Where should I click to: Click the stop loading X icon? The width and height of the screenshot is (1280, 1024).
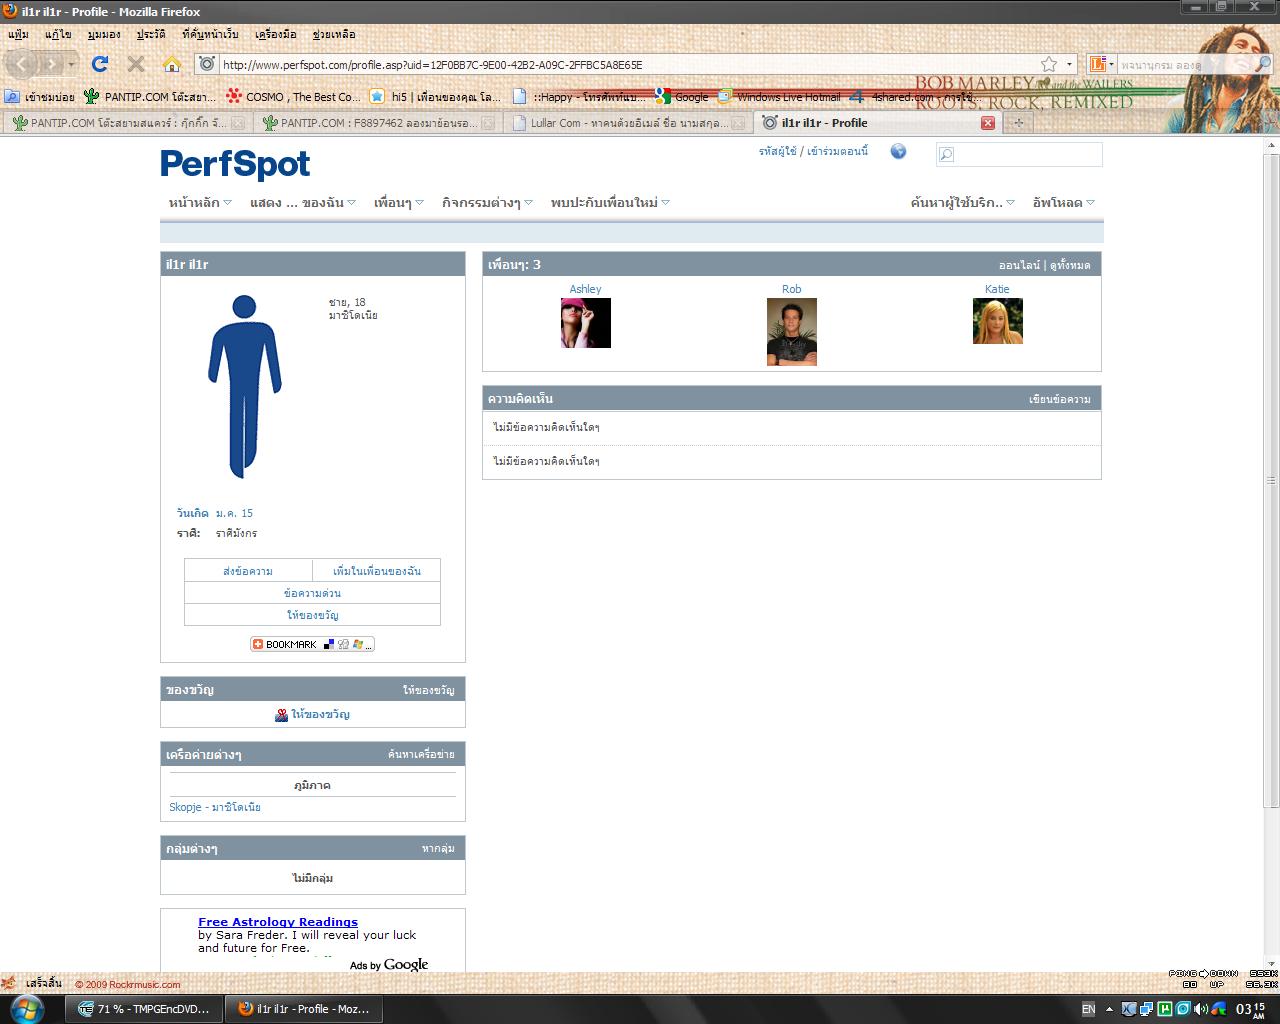point(136,64)
